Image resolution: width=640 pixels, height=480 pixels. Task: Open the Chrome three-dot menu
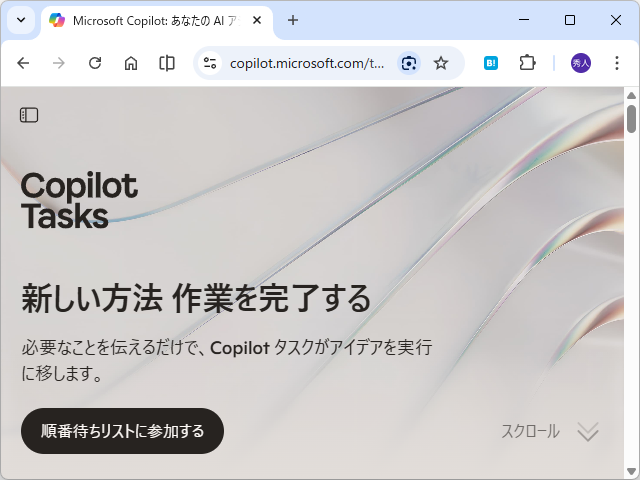(617, 63)
